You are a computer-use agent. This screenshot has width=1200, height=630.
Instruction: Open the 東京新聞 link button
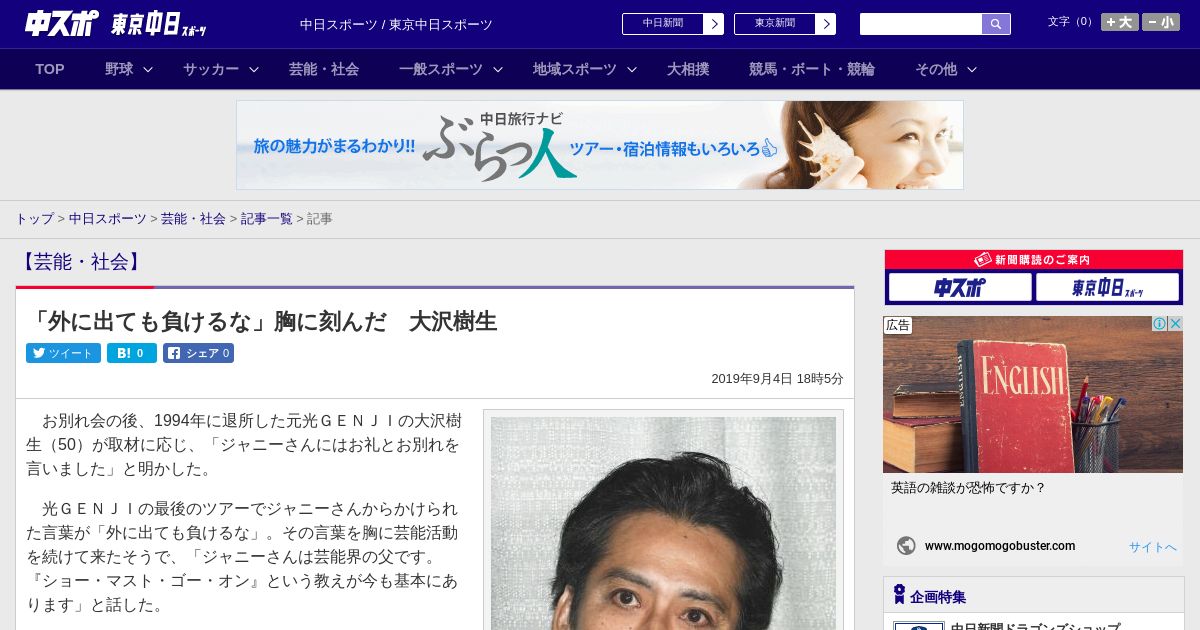point(774,24)
